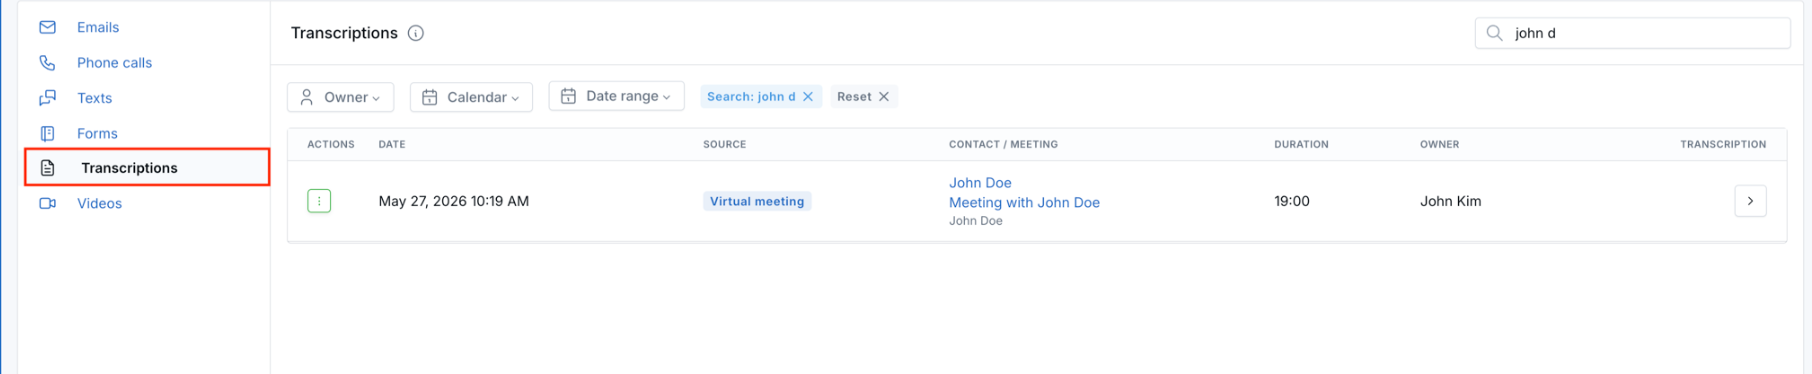Open the Date range filter dropdown
The image size is (1812, 374).
click(616, 96)
